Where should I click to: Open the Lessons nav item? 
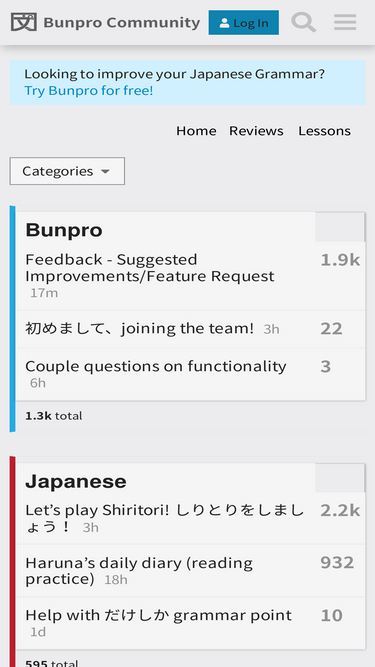(324, 131)
